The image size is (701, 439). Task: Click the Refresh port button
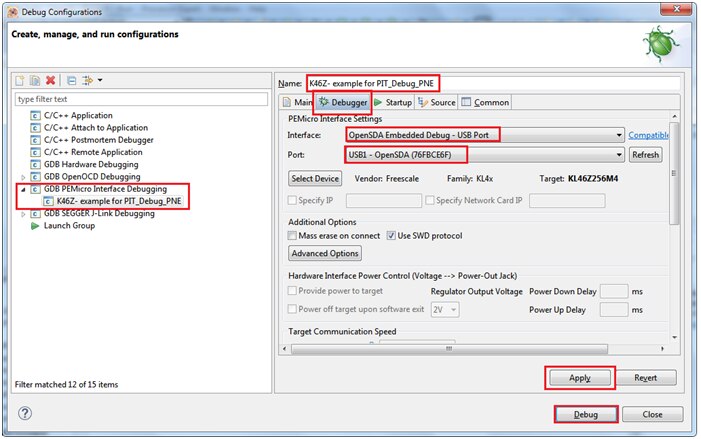click(x=646, y=155)
